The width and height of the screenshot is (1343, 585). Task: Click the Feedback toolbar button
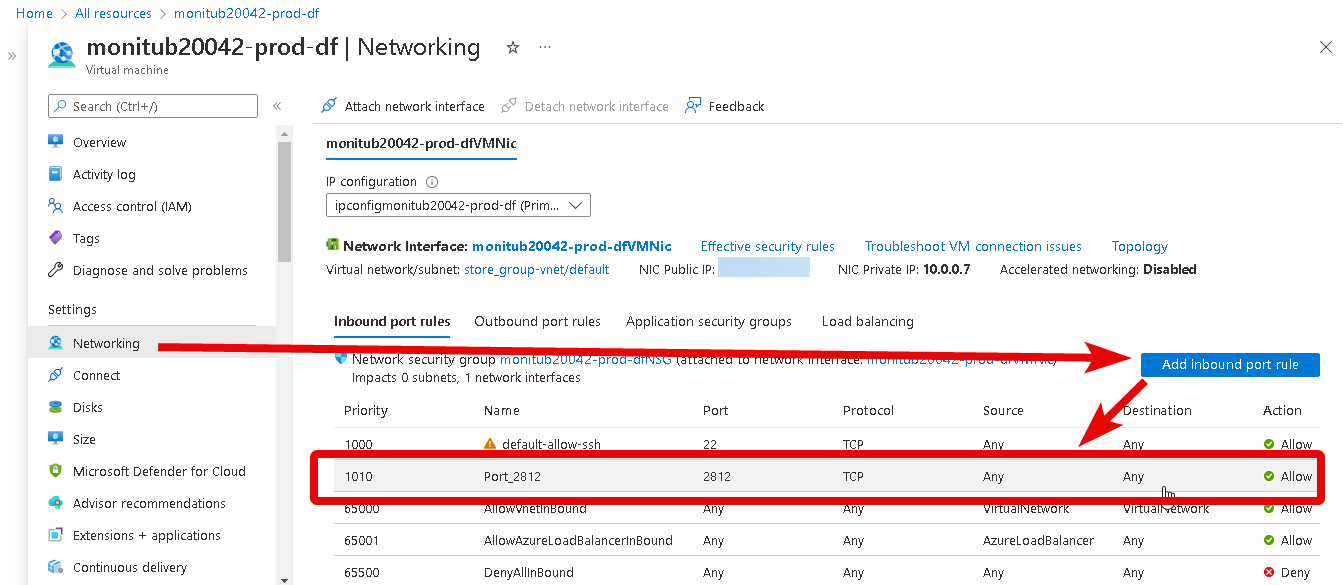click(725, 106)
